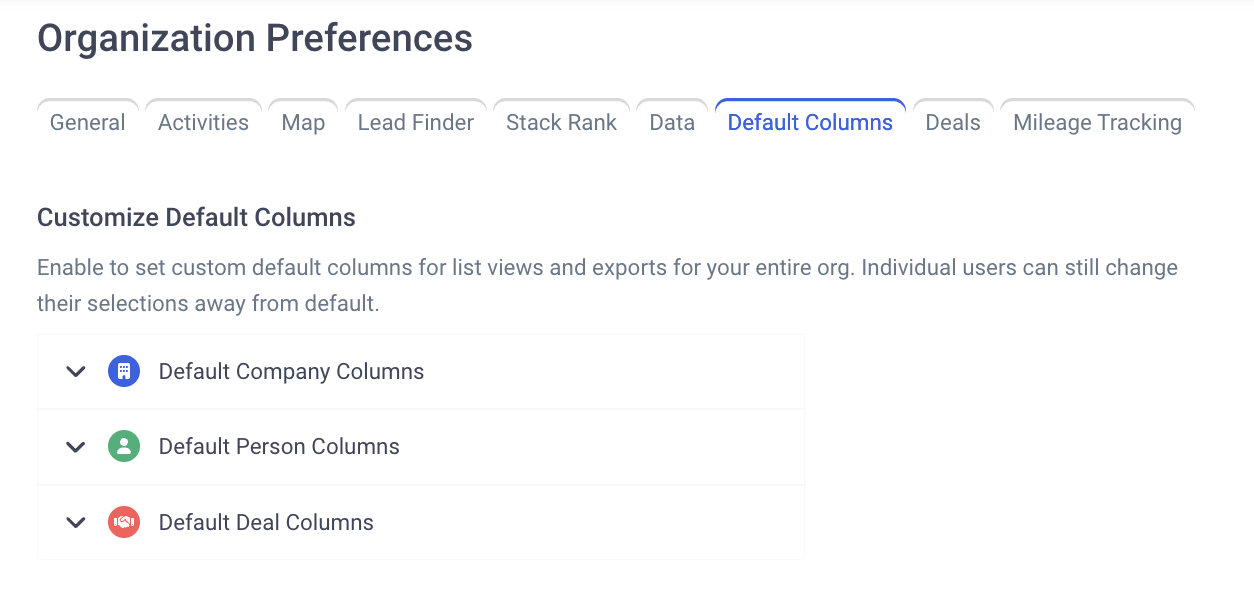1254x590 pixels.
Task: Open the Stack Rank tab
Action: click(561, 122)
